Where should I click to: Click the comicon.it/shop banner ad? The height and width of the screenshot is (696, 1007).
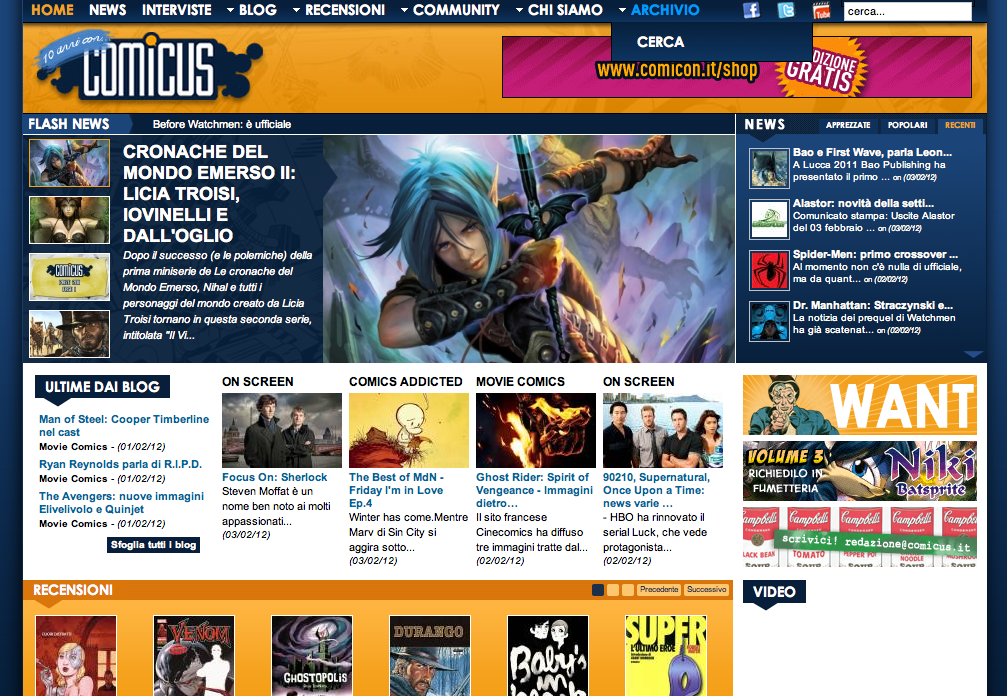(737, 67)
